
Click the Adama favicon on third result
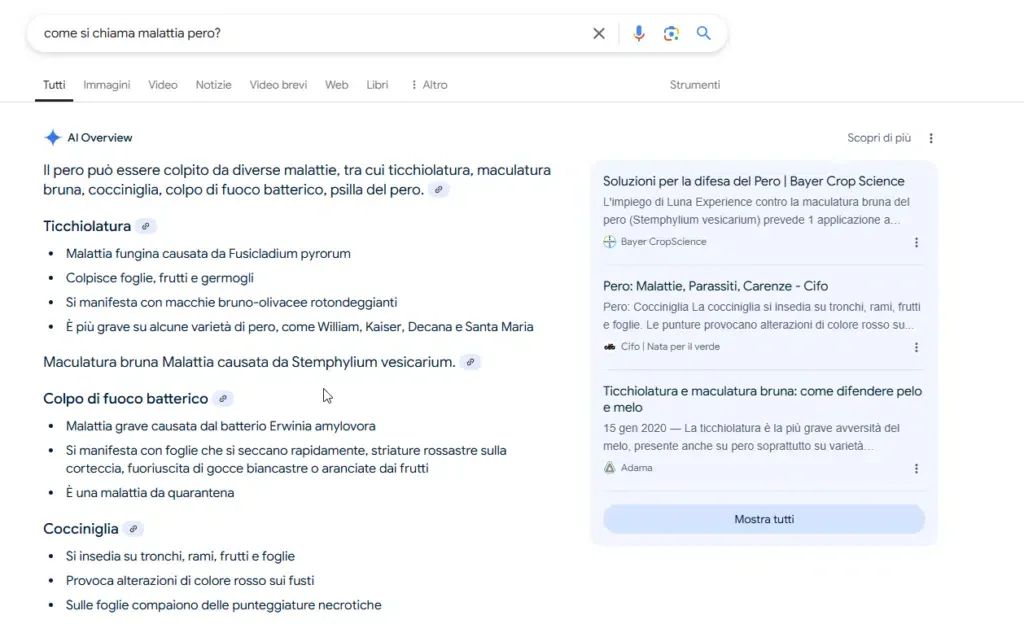click(608, 468)
